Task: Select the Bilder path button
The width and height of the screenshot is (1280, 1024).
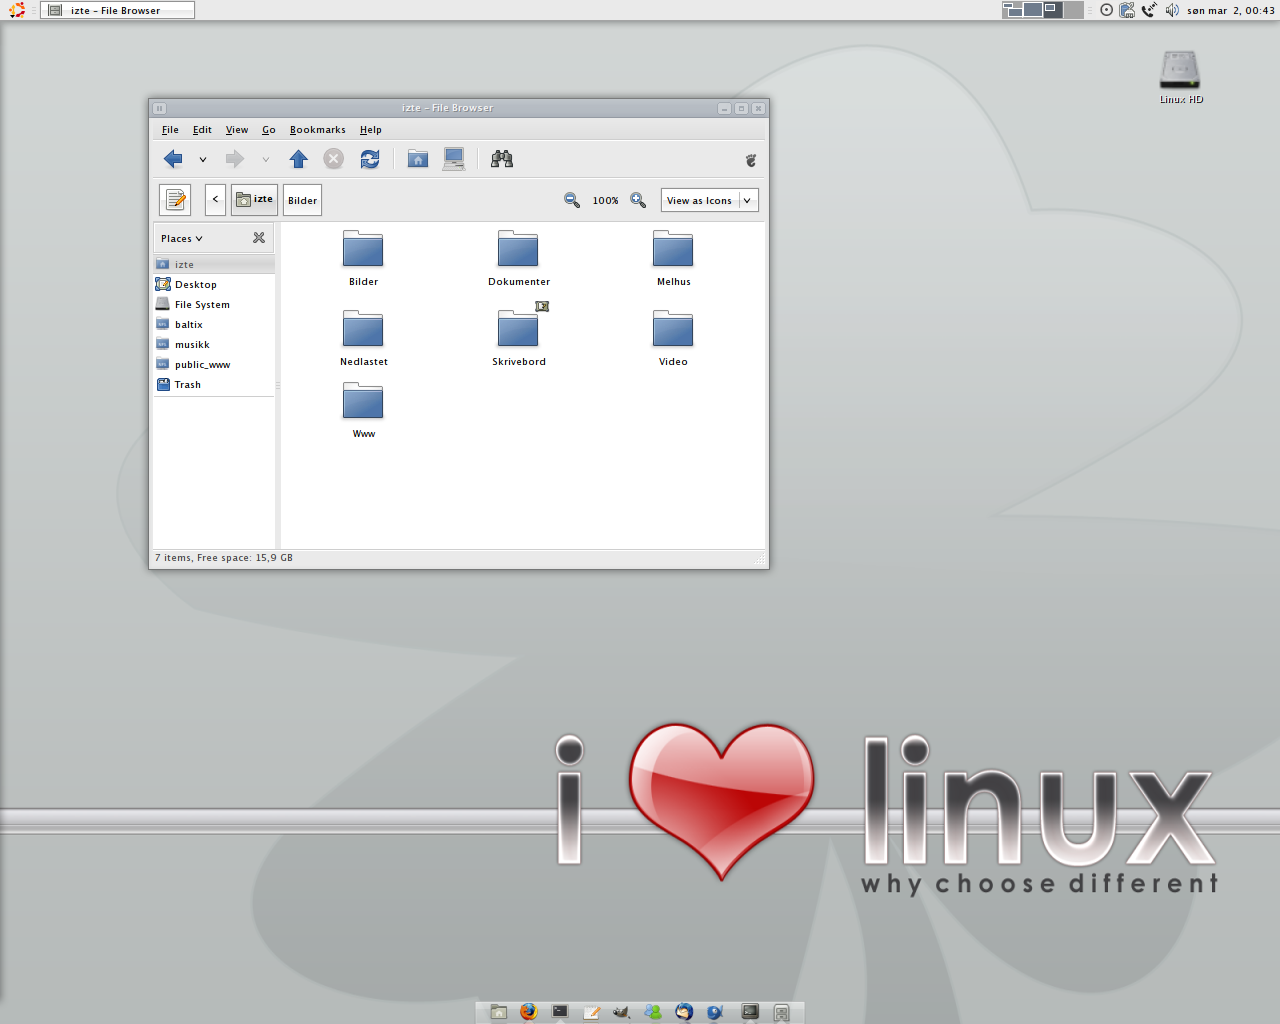Action: [302, 200]
